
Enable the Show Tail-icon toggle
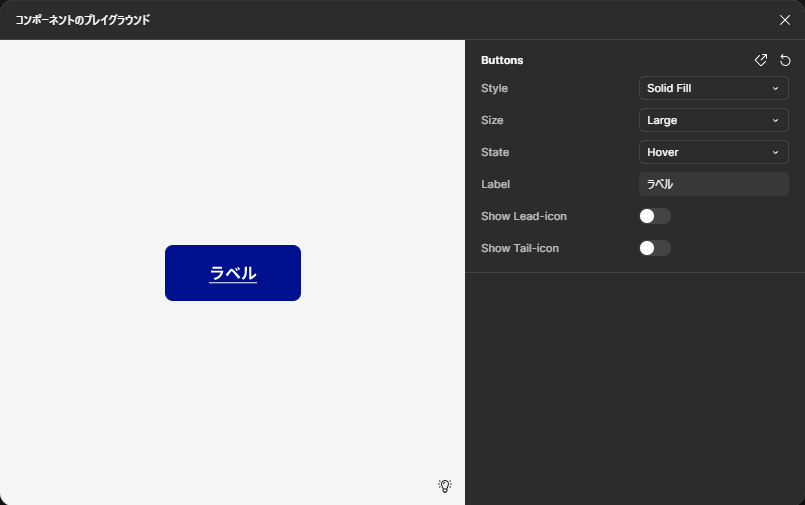[655, 248]
